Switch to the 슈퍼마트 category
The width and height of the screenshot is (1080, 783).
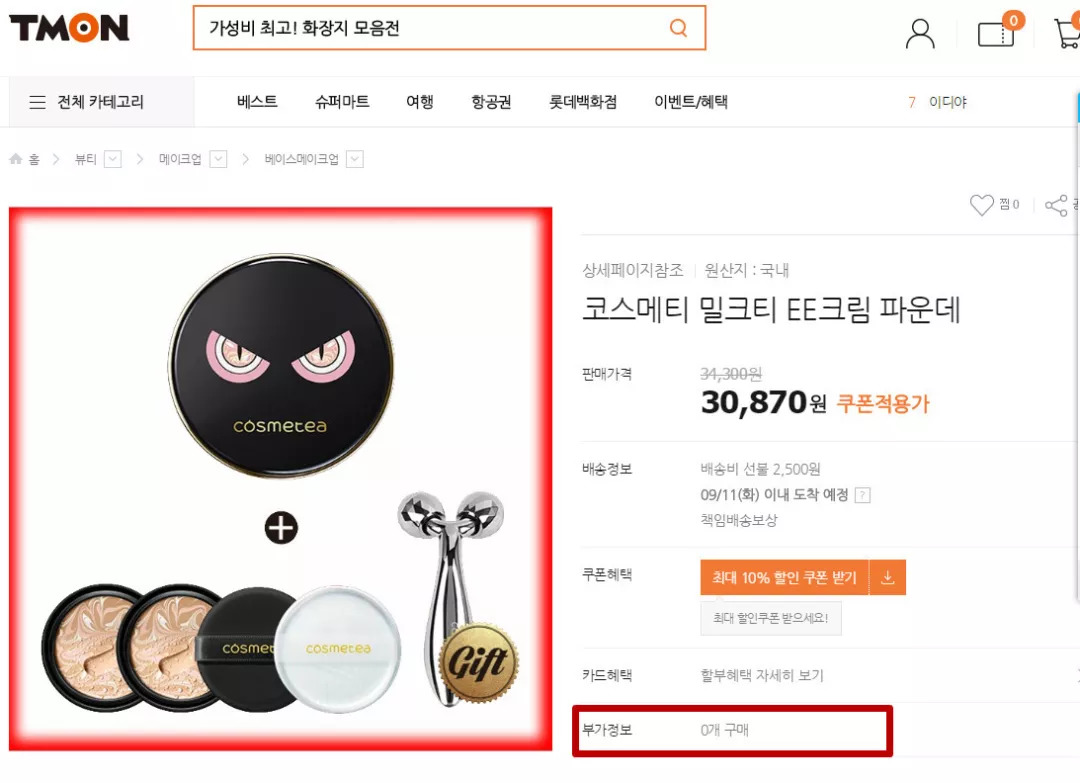[340, 102]
